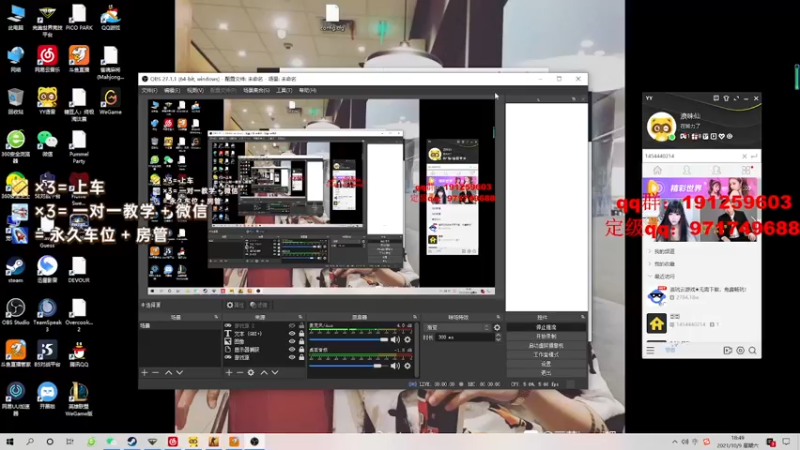Toggle the lock on the 图像 source

pos(301,341)
